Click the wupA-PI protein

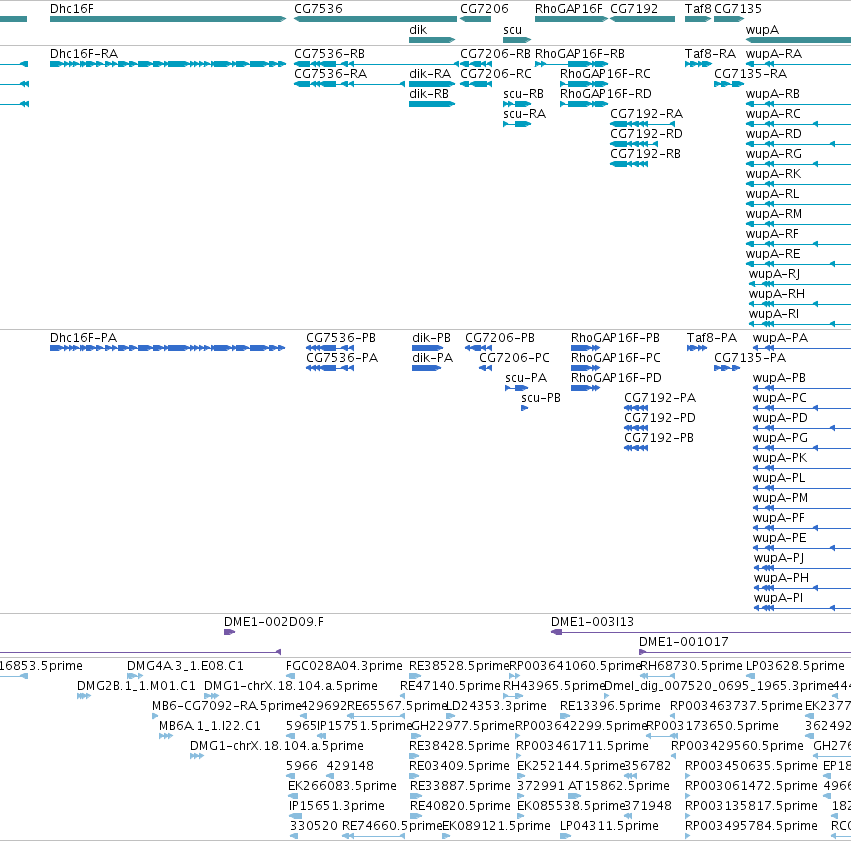pyautogui.click(x=803, y=608)
